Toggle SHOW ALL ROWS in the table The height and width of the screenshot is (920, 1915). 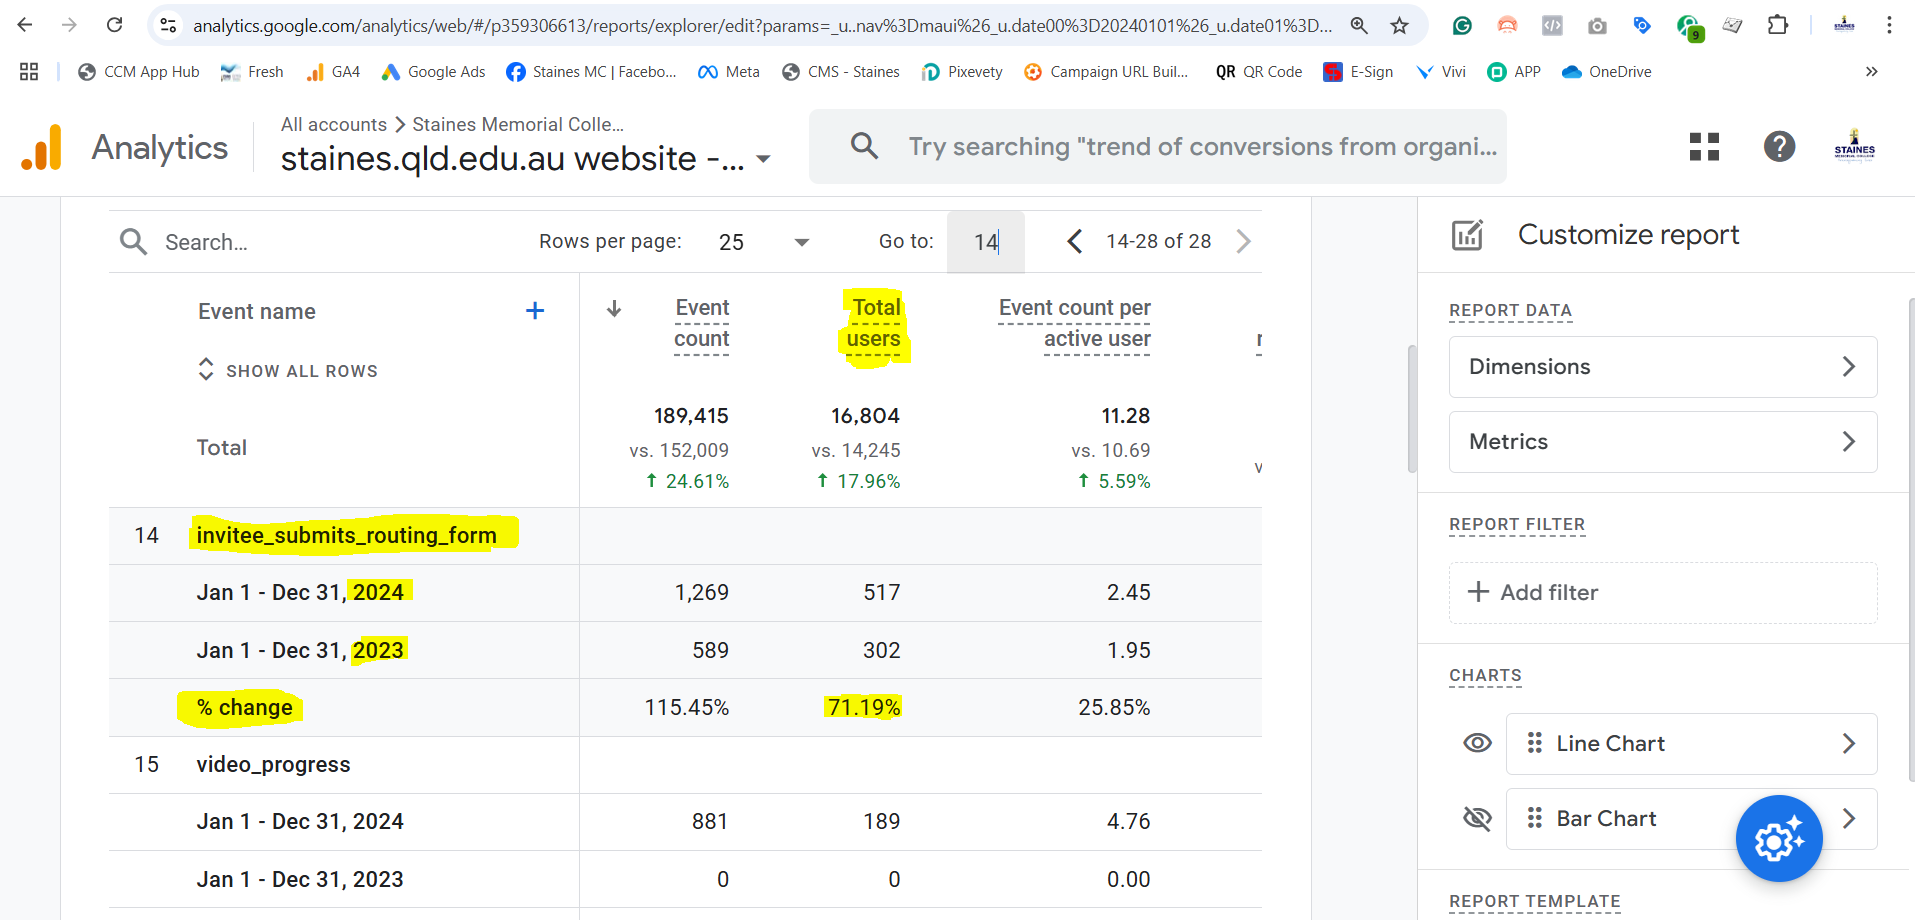[x=288, y=370]
